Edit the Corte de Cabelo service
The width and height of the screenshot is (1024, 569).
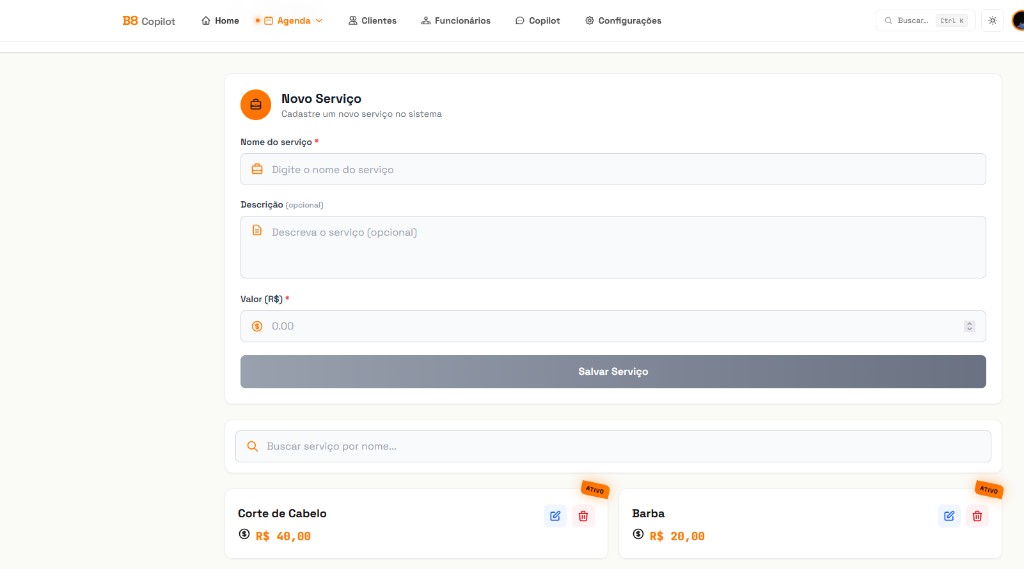[555, 516]
